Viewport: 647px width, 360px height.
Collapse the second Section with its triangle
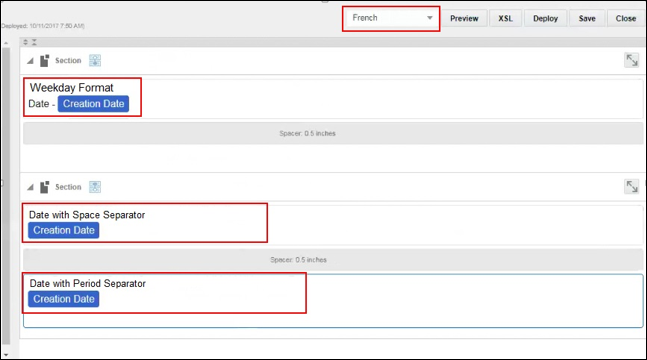click(x=30, y=187)
